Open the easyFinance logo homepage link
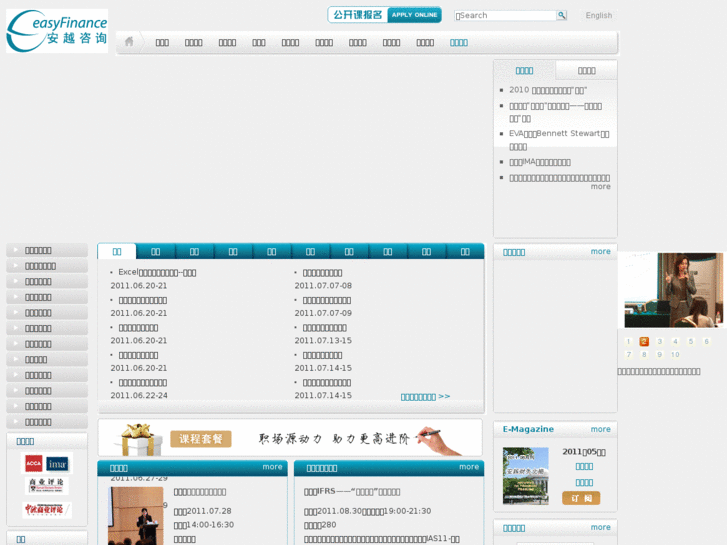Image resolution: width=727 pixels, height=545 pixels. click(57, 31)
